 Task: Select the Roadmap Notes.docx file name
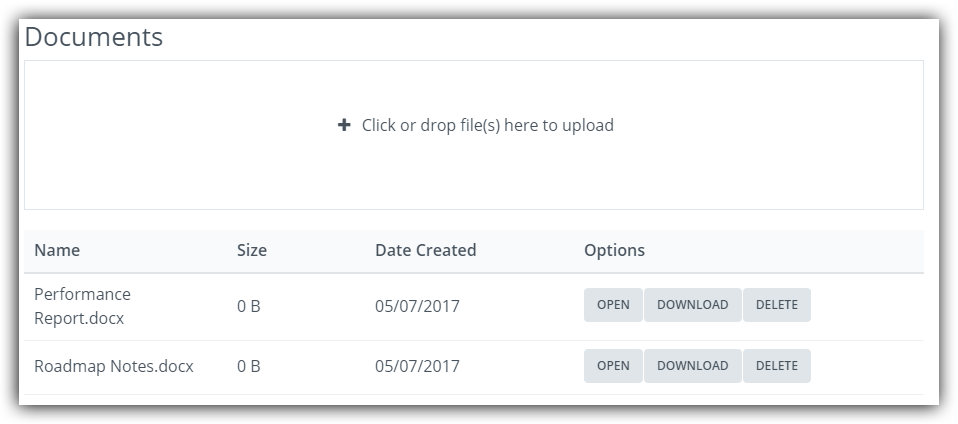[113, 366]
